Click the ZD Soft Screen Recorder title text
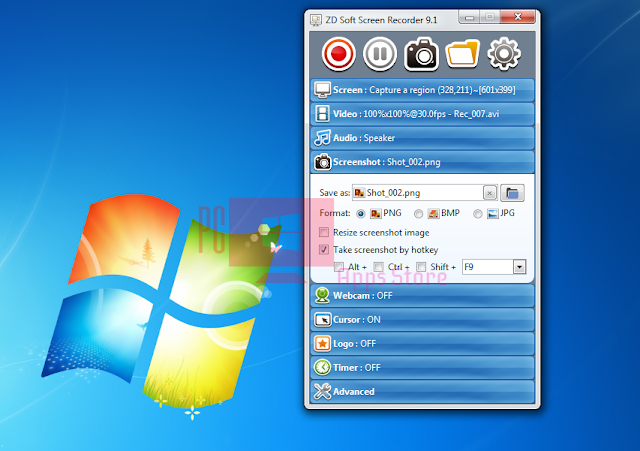640x451 pixels. click(x=381, y=20)
